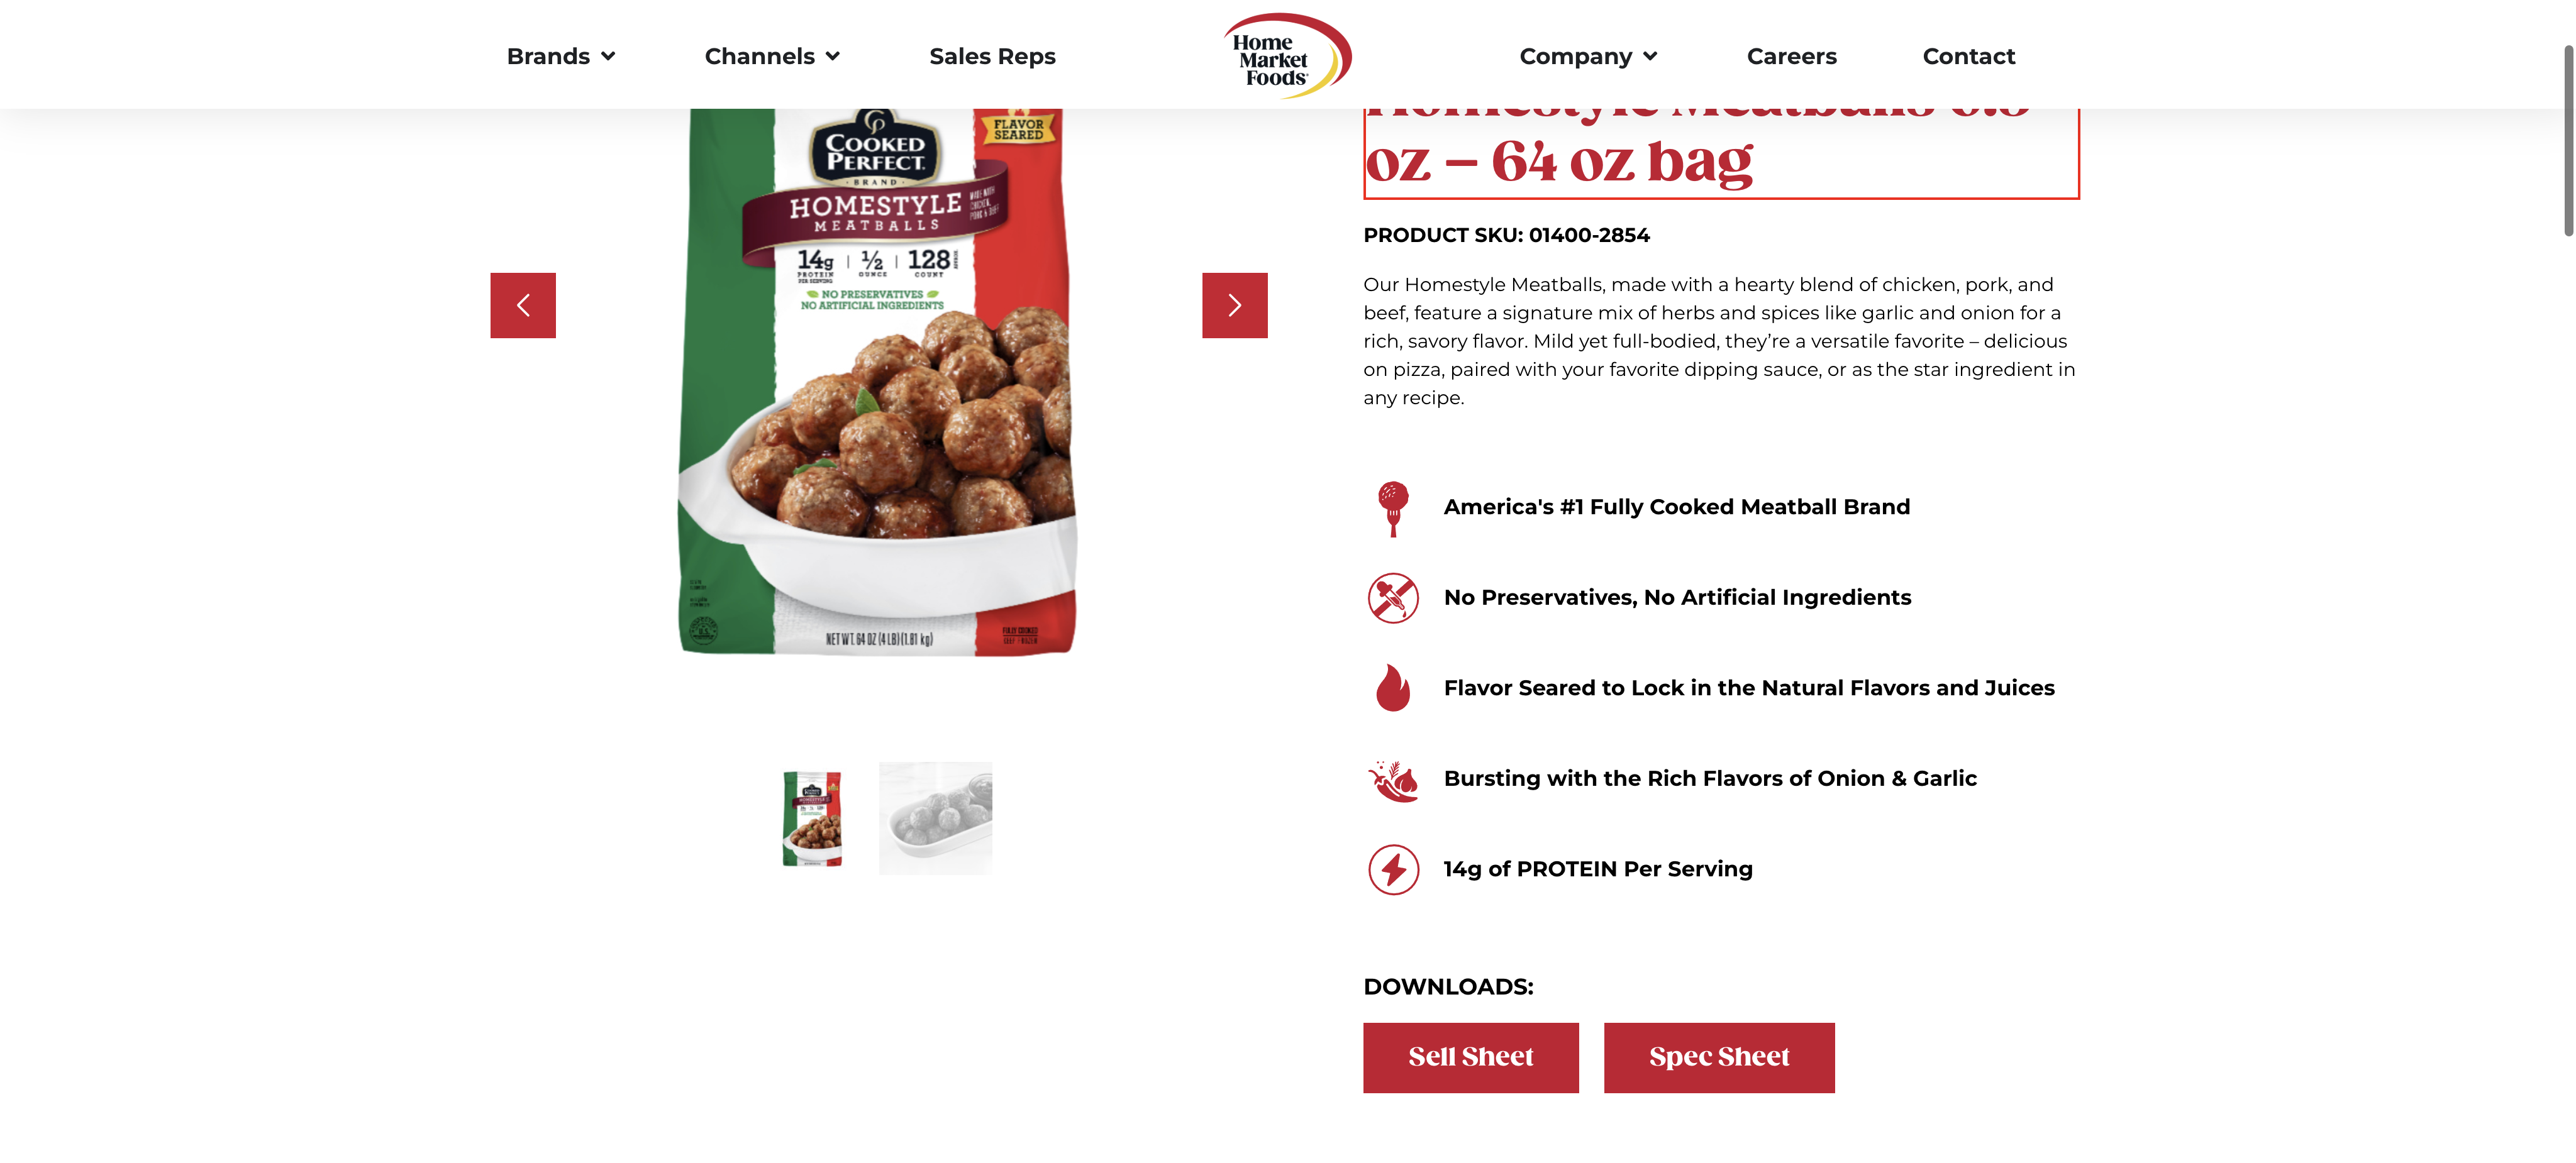Click the lightning bolt protein icon
Screen dimensions: 2576x1163
point(1392,869)
